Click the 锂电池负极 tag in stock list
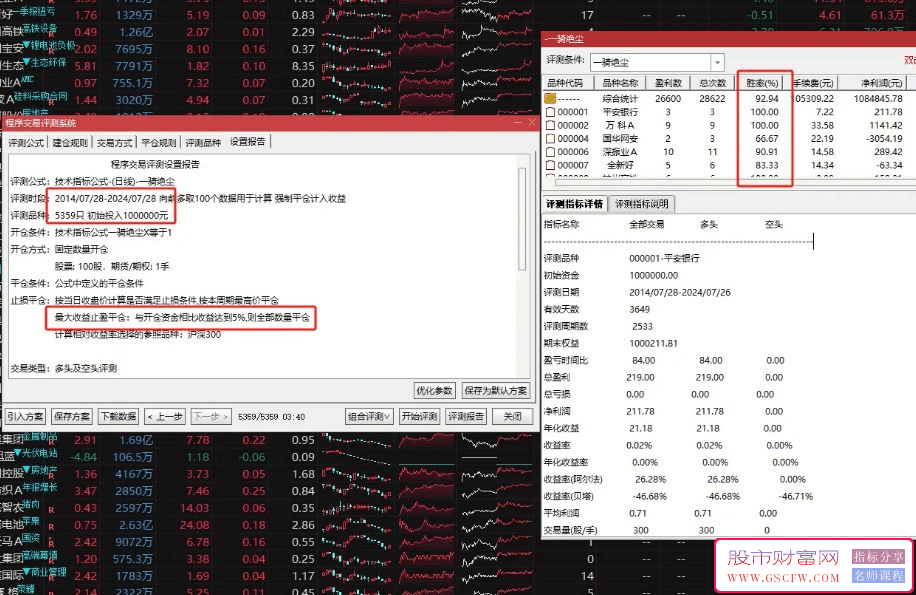916x595 pixels. click(53, 44)
